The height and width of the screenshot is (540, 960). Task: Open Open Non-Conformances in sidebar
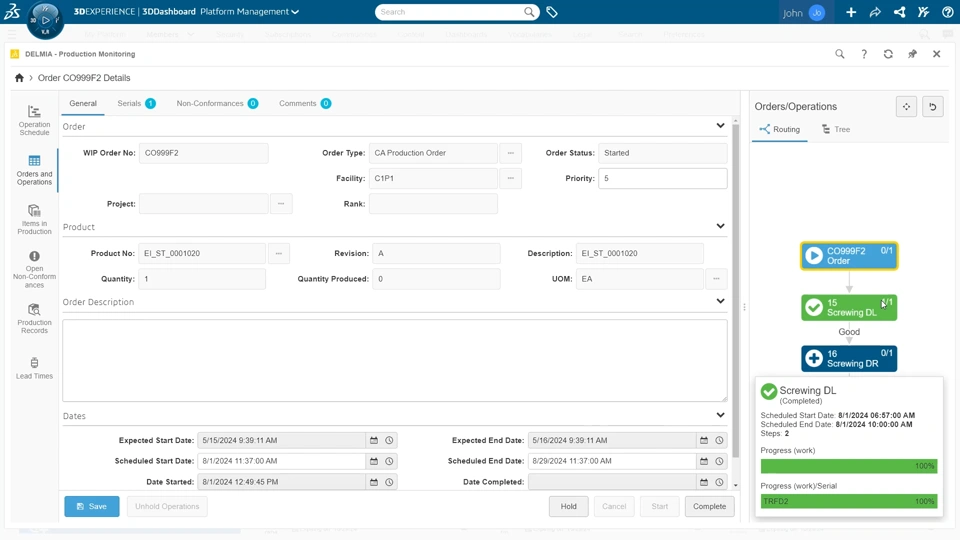pyautogui.click(x=34, y=269)
